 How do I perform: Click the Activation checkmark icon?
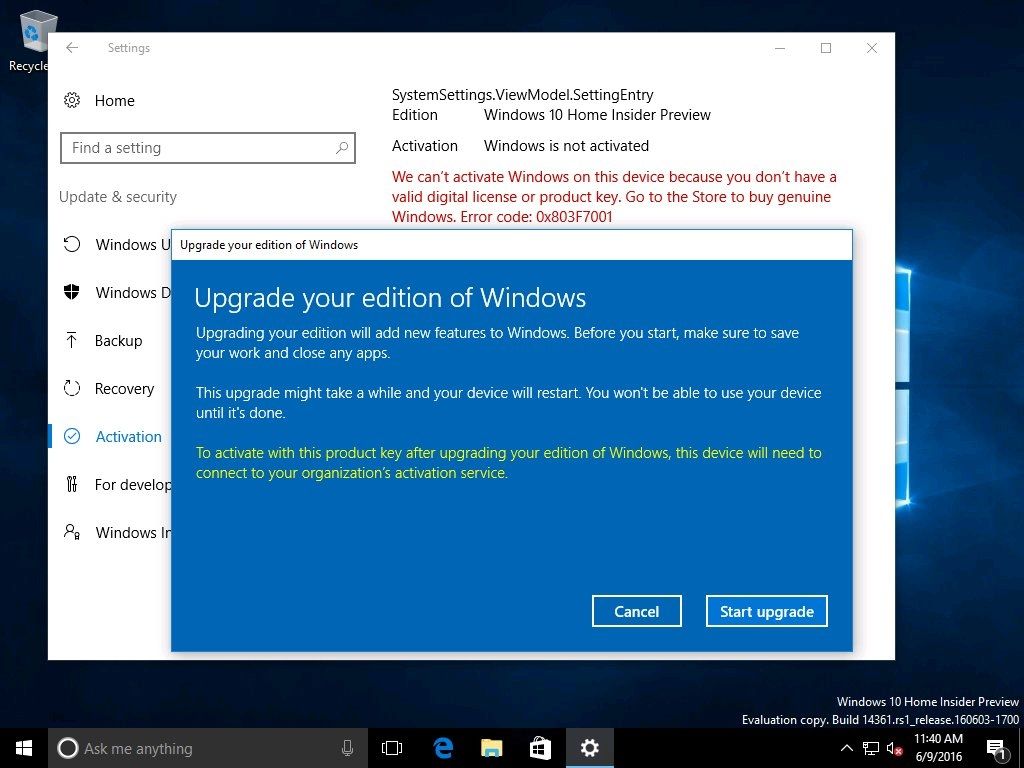72,436
